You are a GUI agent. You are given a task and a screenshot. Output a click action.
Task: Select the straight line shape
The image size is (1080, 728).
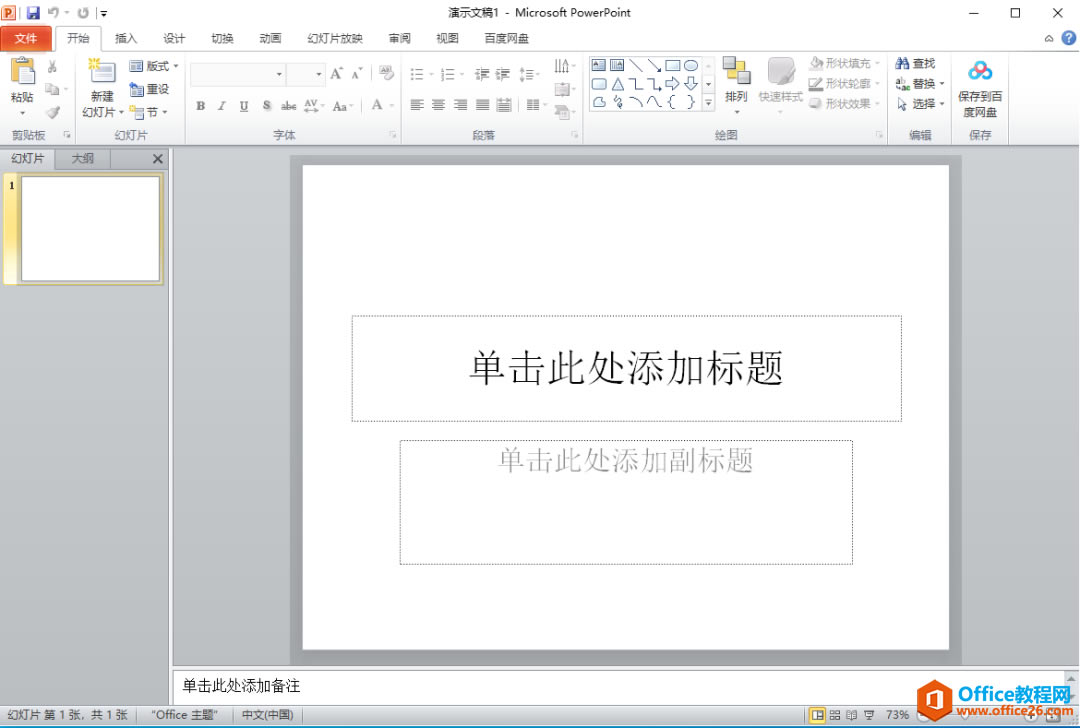click(636, 65)
